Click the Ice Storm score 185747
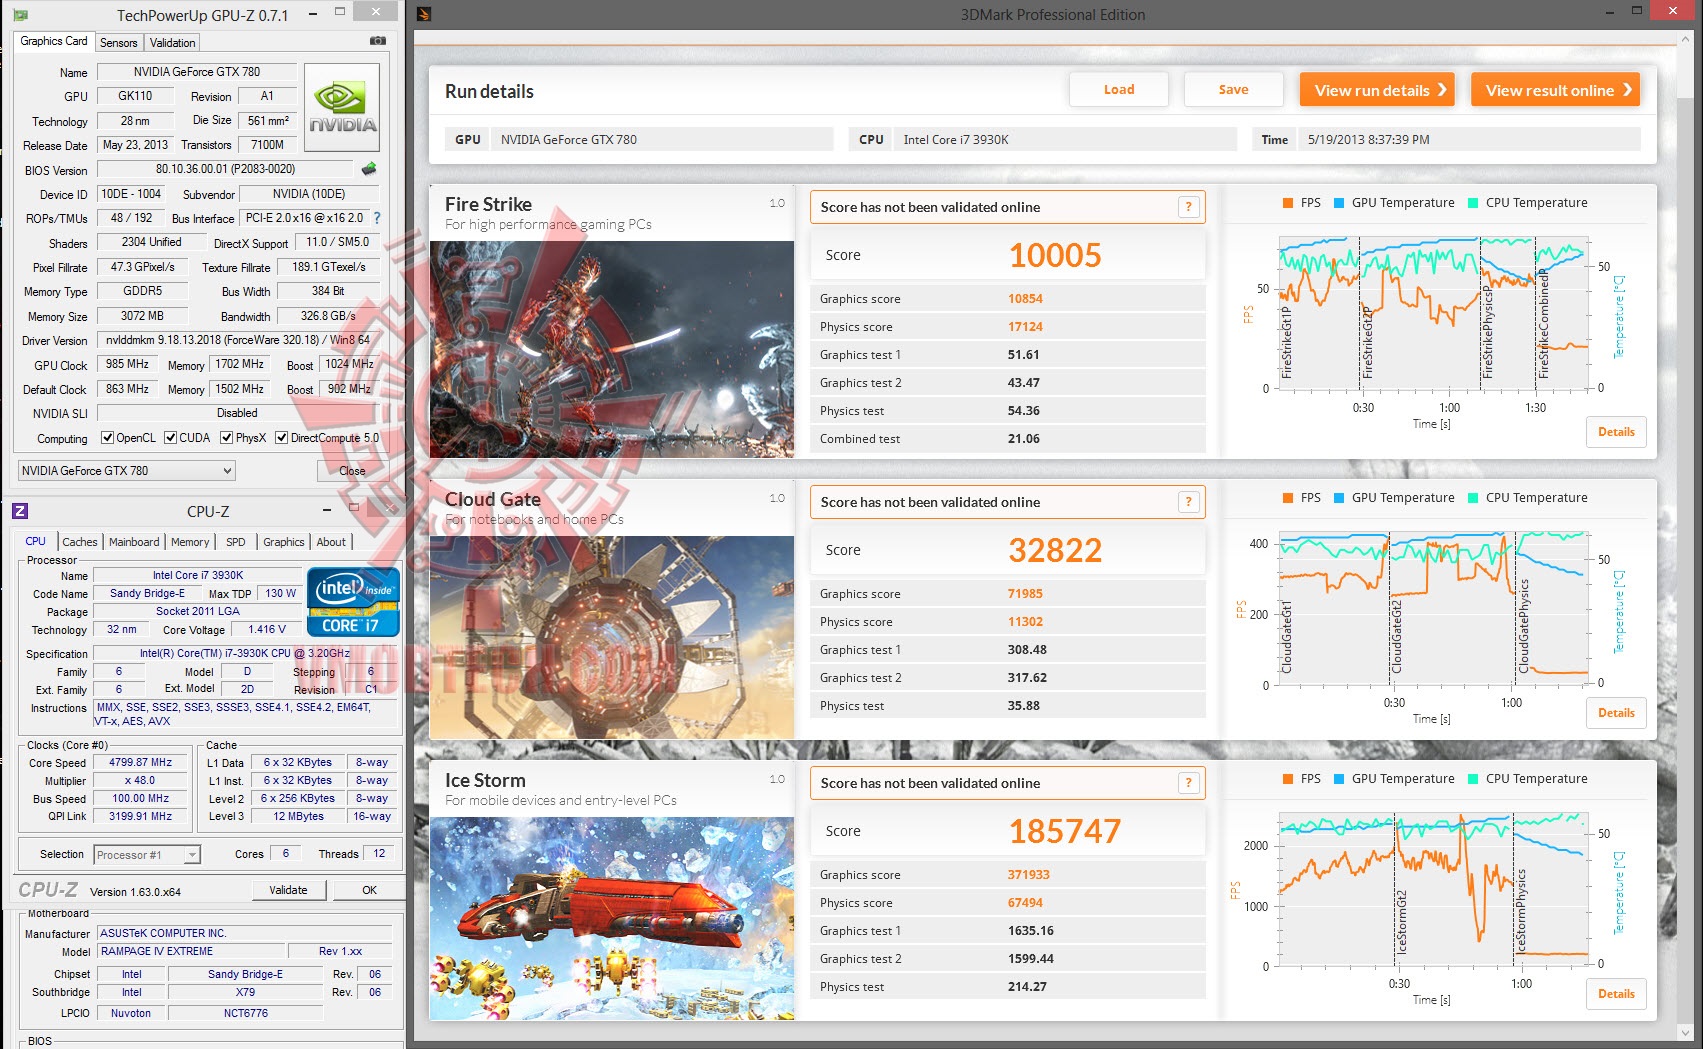The height and width of the screenshot is (1049, 1703). click(x=1065, y=832)
